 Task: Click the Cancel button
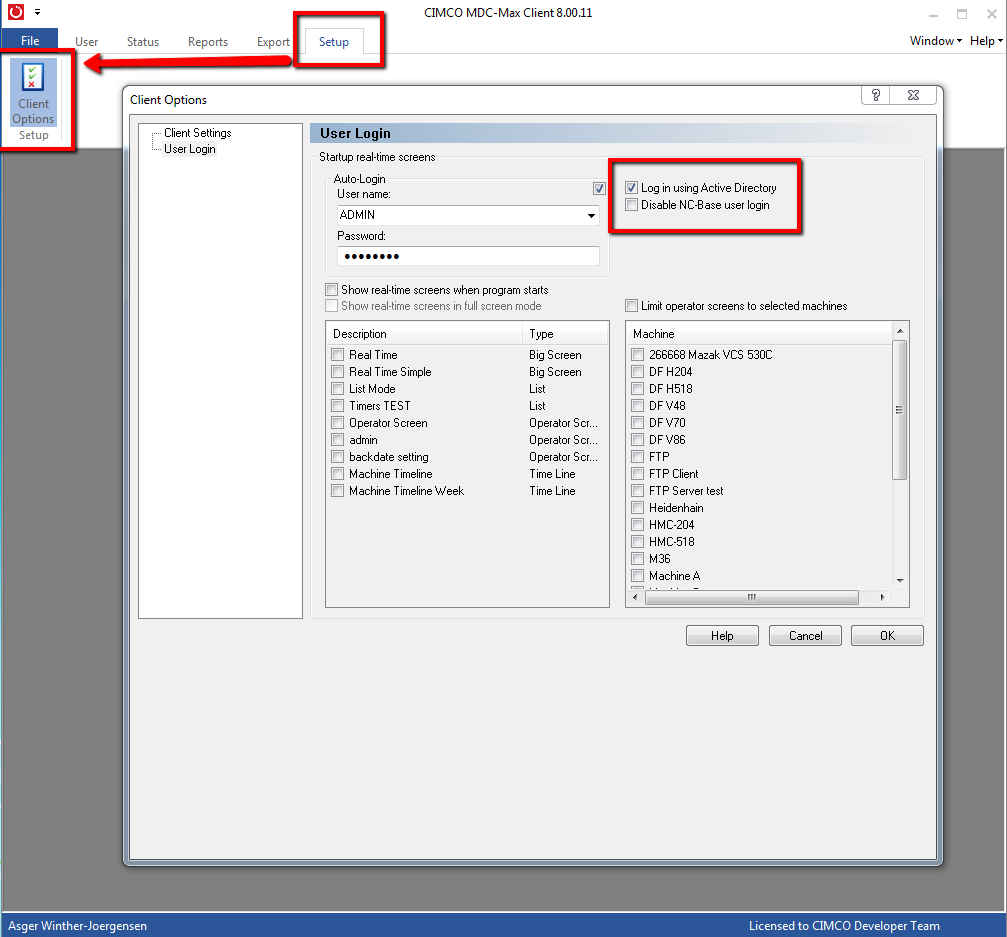[x=805, y=636]
